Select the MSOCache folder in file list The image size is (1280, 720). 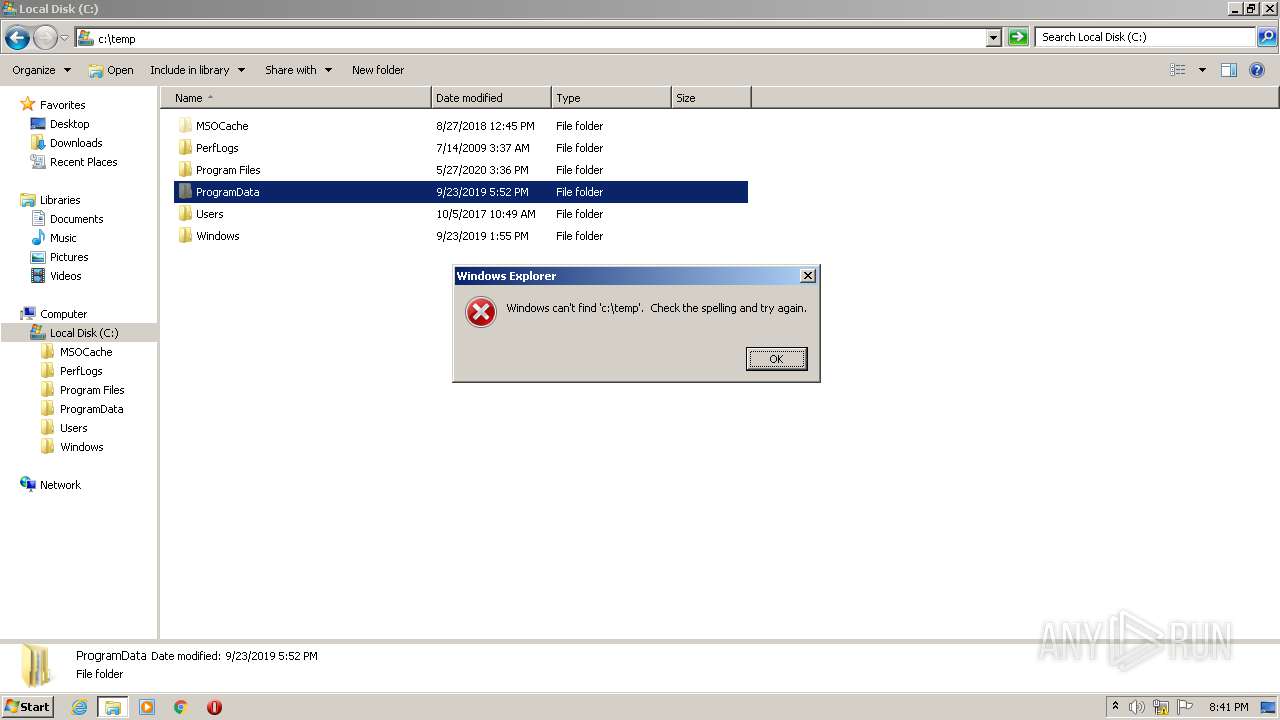point(222,126)
